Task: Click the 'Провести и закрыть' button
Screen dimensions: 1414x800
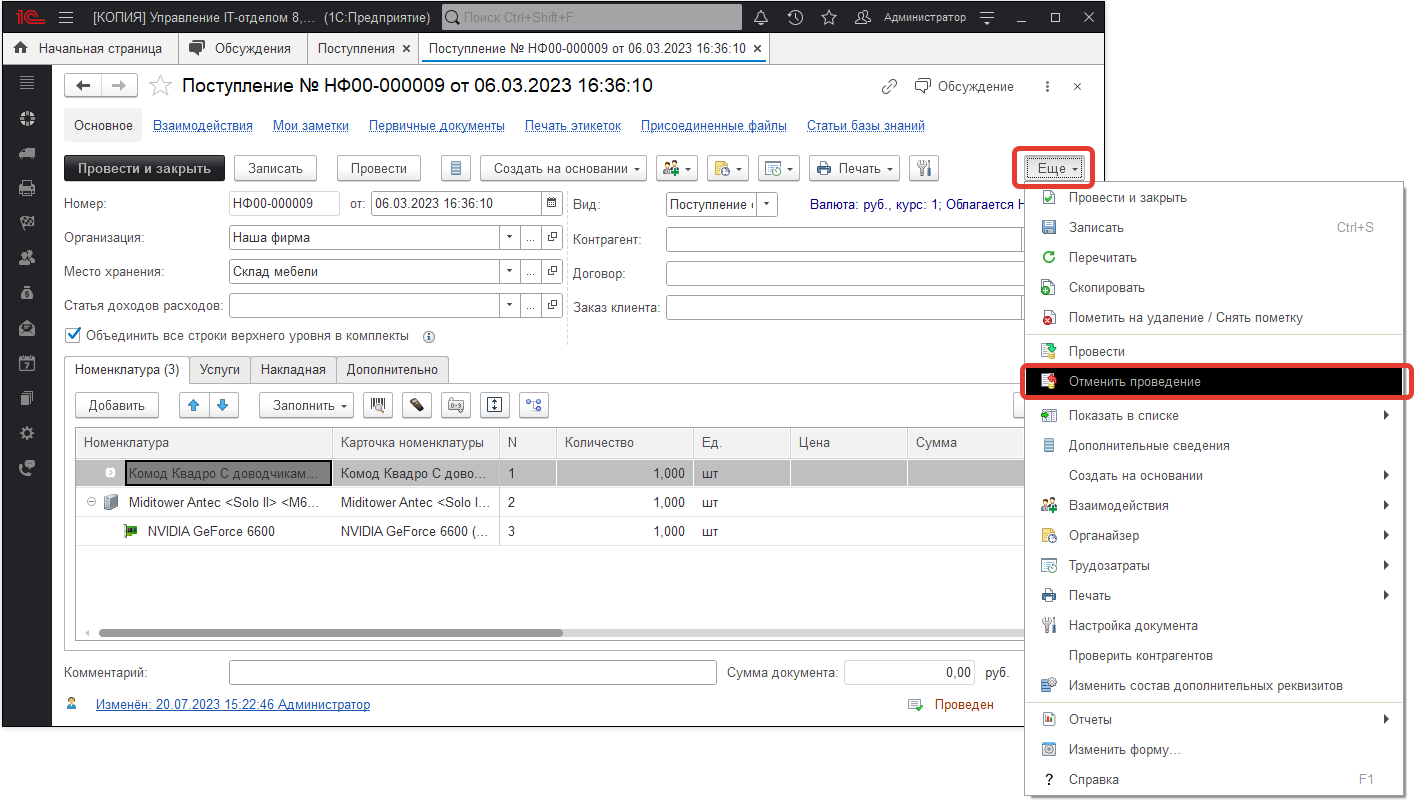Action: [x=144, y=169]
